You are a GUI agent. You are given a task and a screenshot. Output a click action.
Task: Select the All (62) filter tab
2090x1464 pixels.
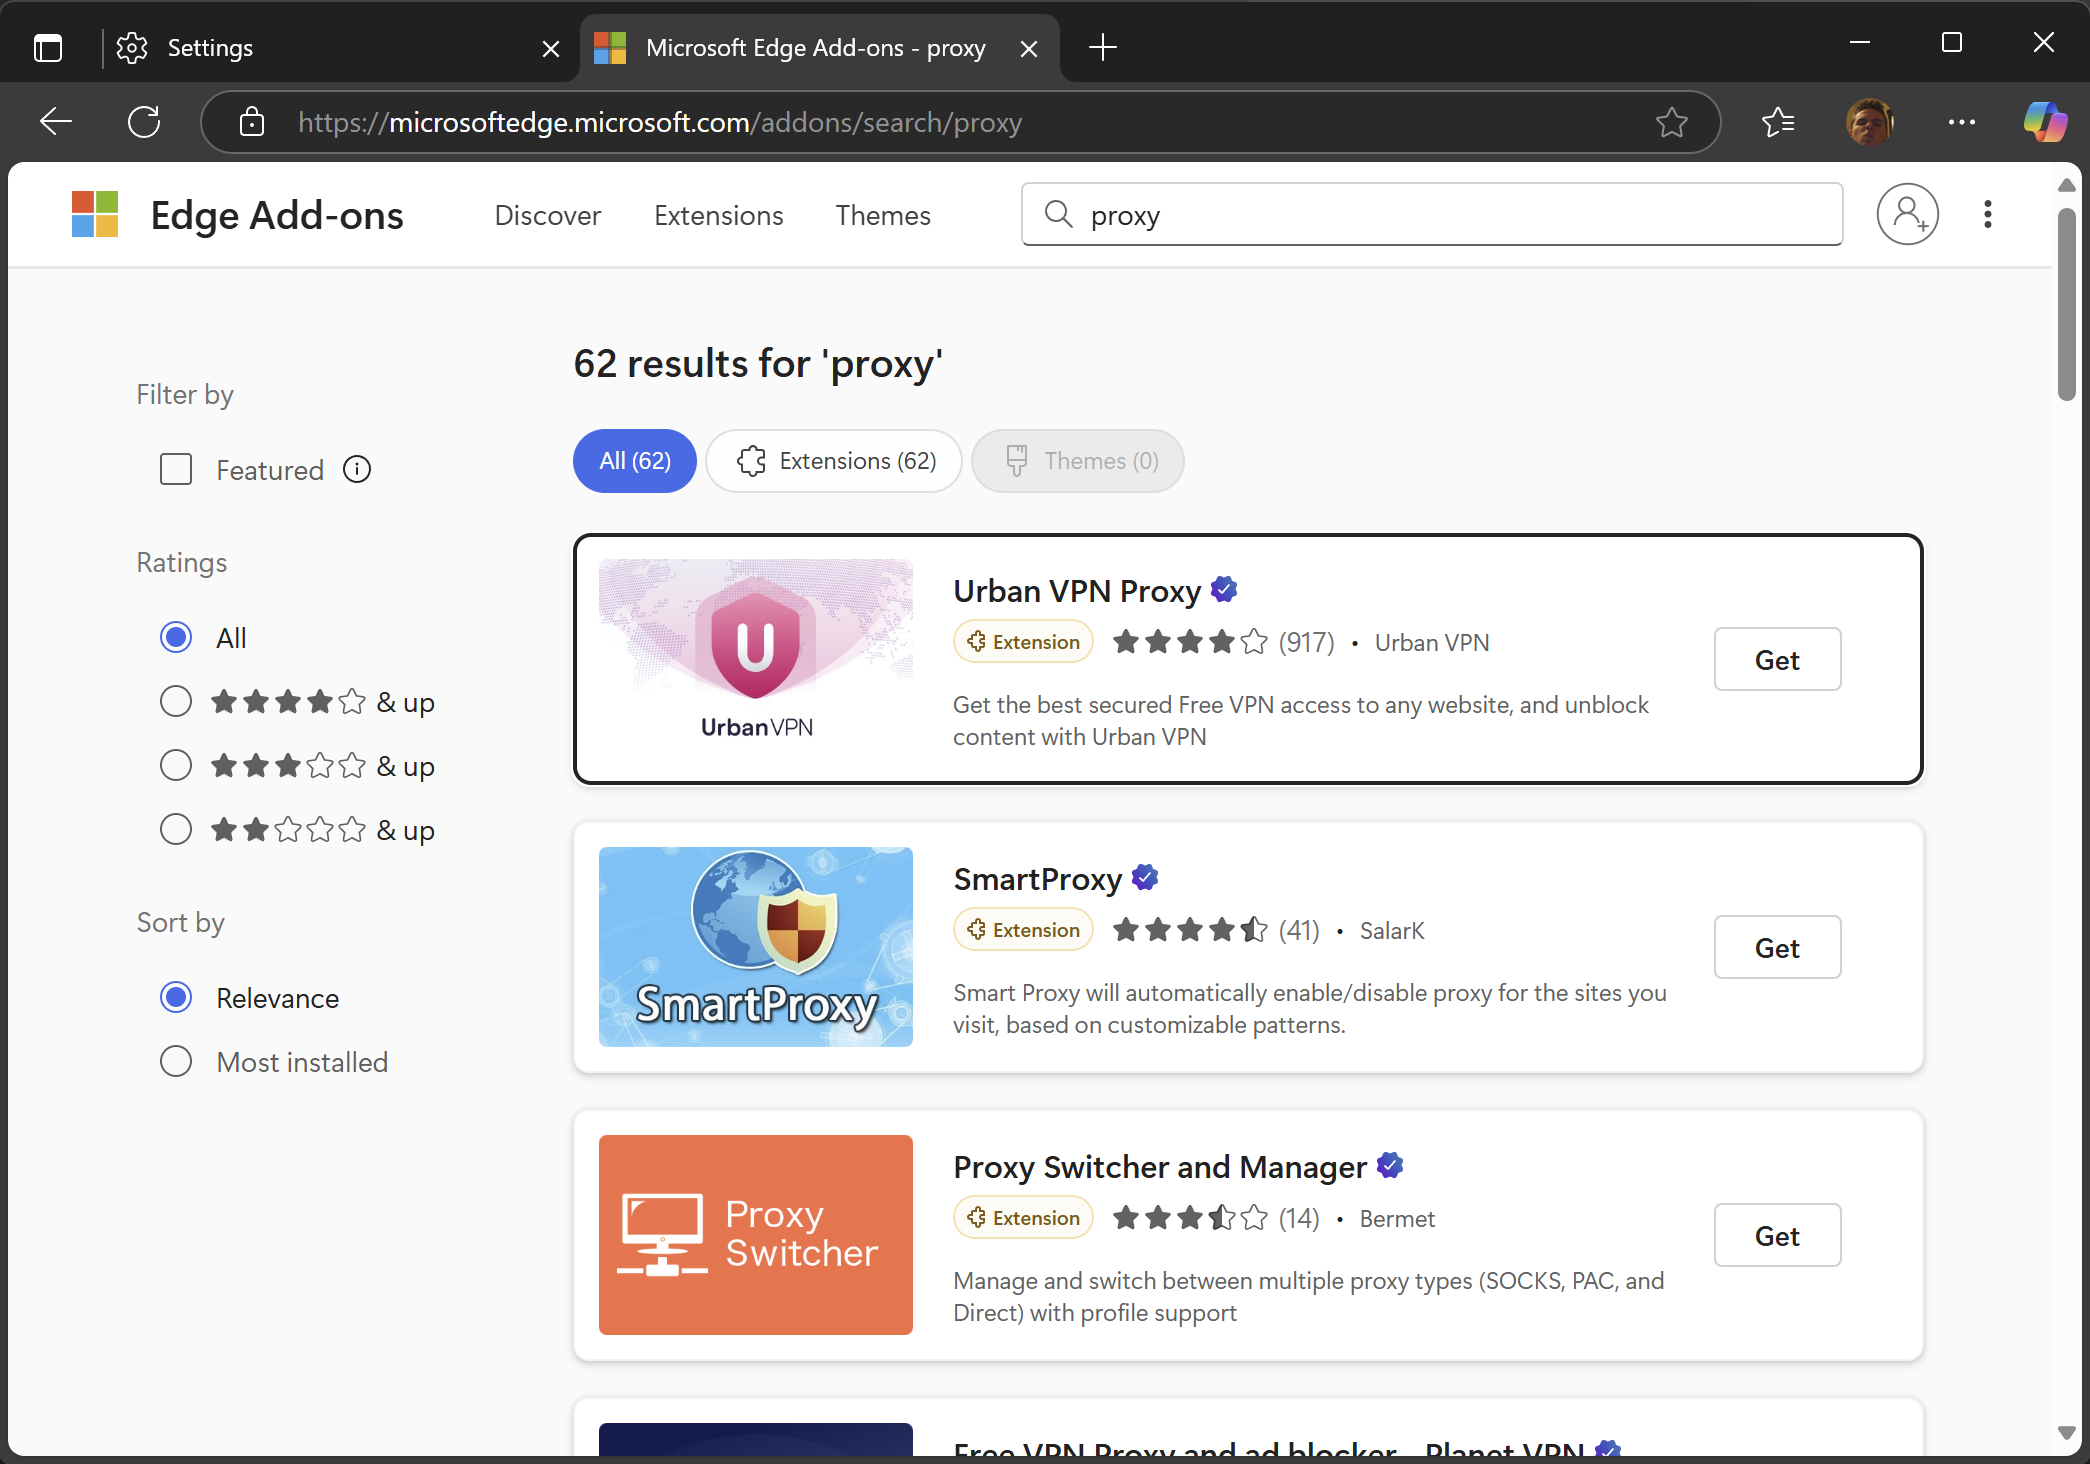(635, 461)
